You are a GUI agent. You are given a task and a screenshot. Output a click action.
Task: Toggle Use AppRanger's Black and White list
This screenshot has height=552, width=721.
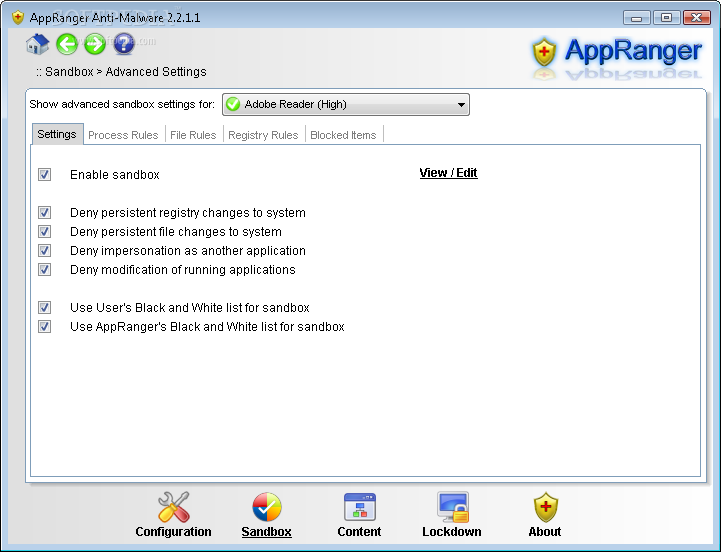45,327
